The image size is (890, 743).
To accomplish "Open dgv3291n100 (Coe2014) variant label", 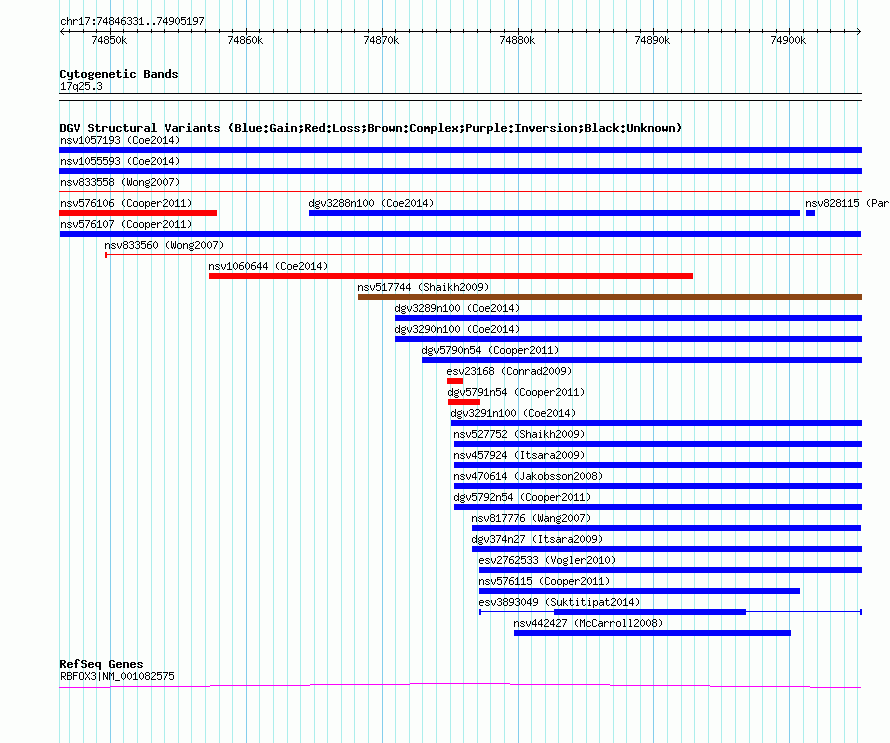I will pyautogui.click(x=513, y=413).
